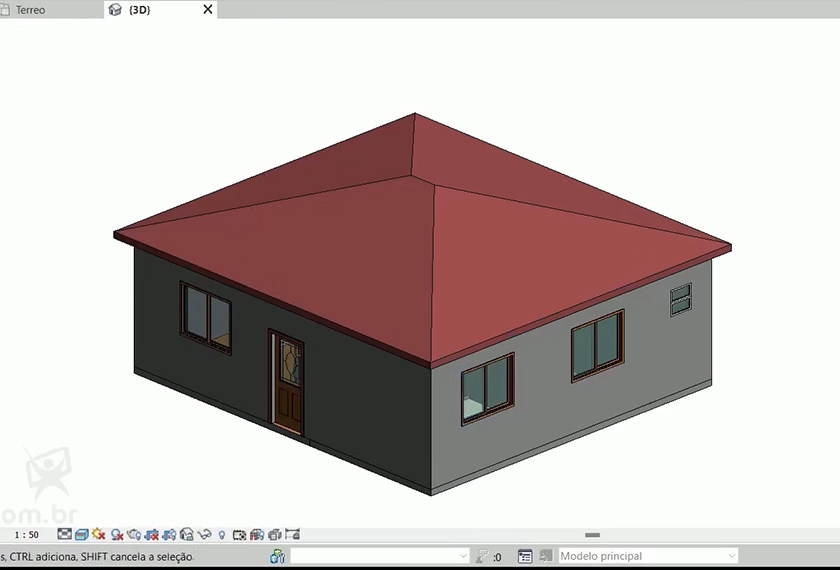Close the {3D} view tab
840x570 pixels.
point(208,10)
